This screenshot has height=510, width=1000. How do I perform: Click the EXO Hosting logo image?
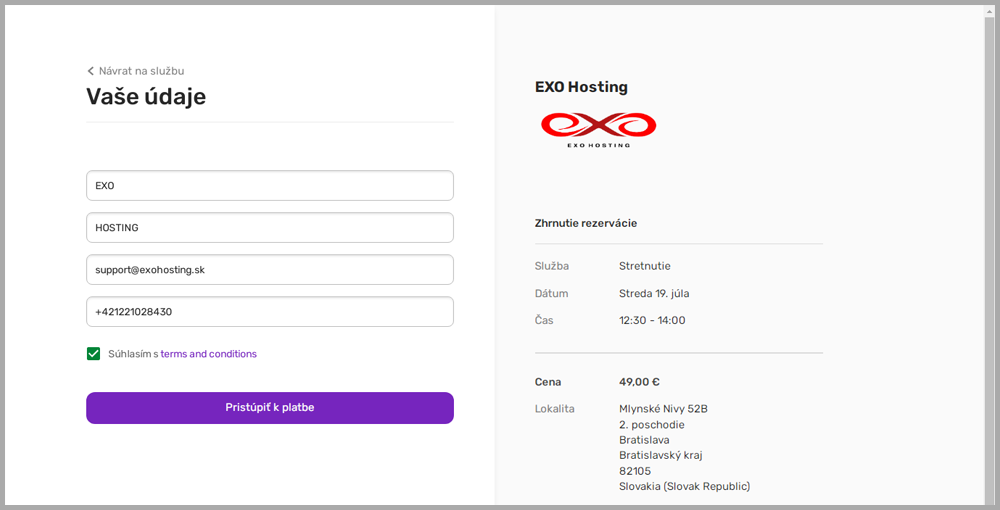point(598,129)
